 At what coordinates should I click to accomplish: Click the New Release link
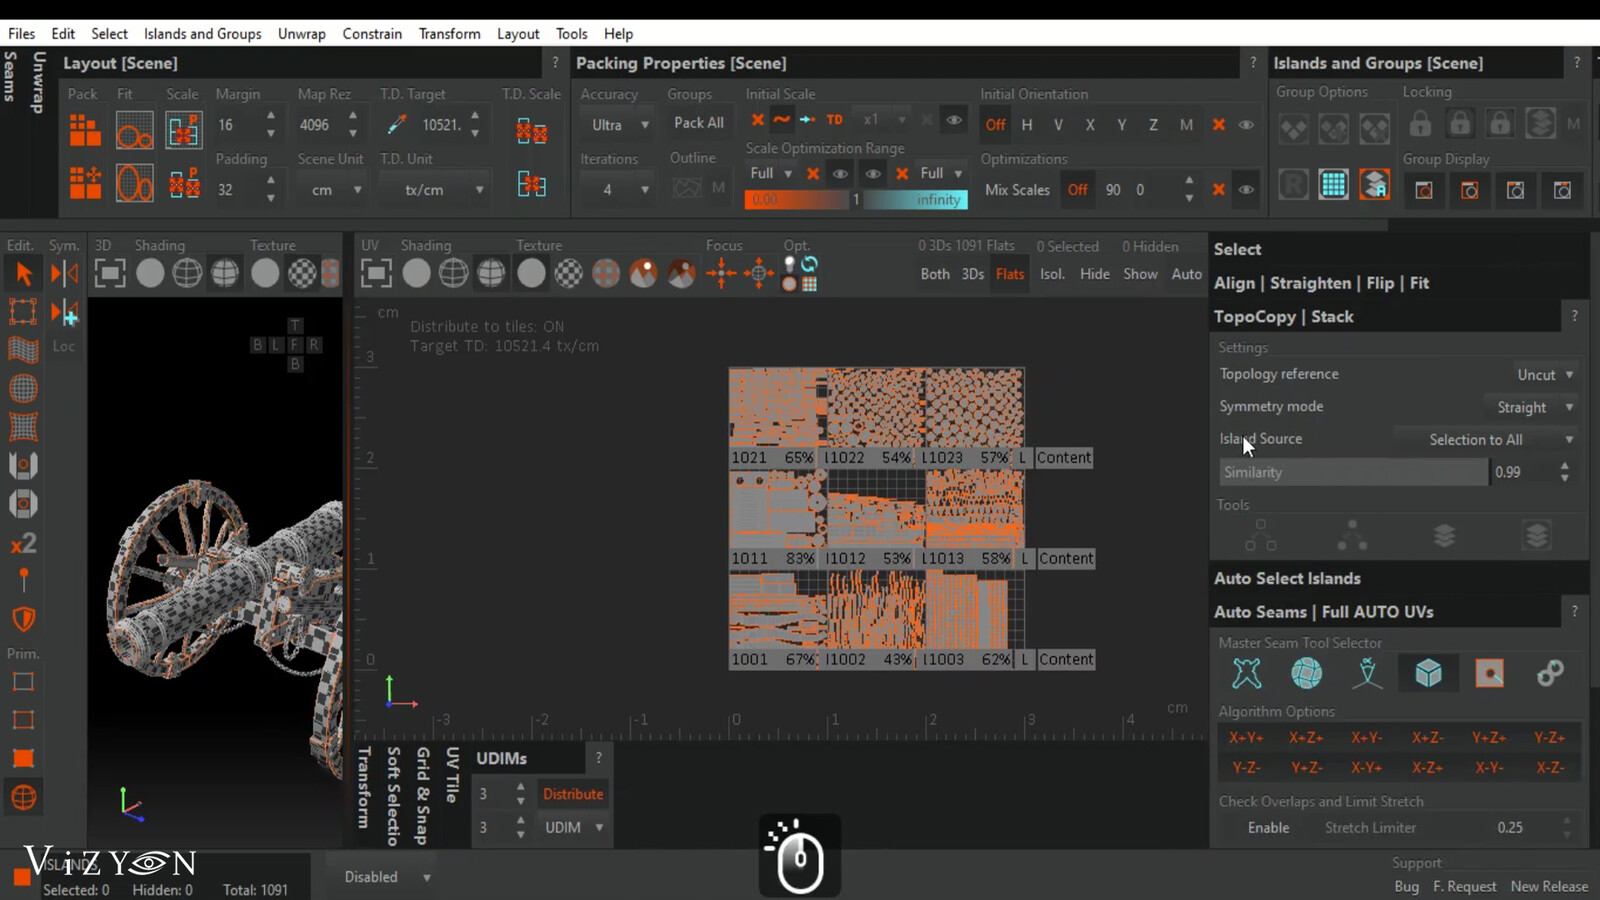click(x=1549, y=886)
